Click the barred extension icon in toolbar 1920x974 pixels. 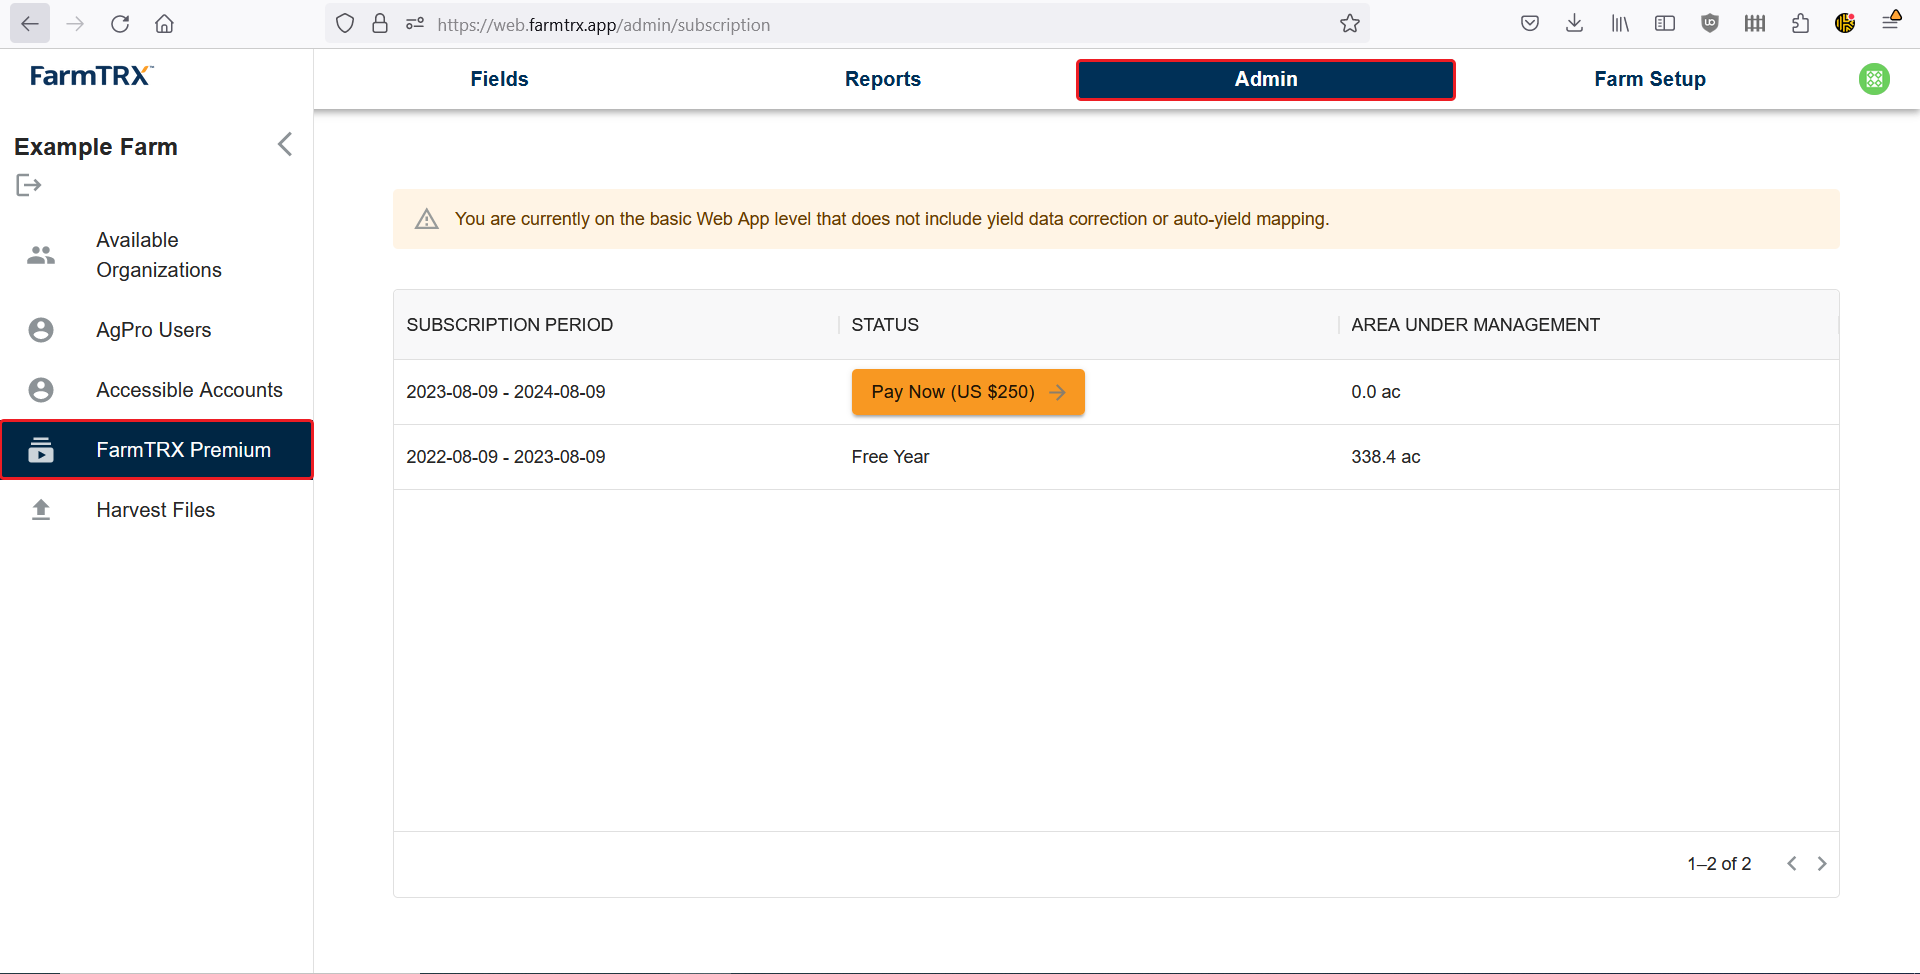coord(1755,24)
